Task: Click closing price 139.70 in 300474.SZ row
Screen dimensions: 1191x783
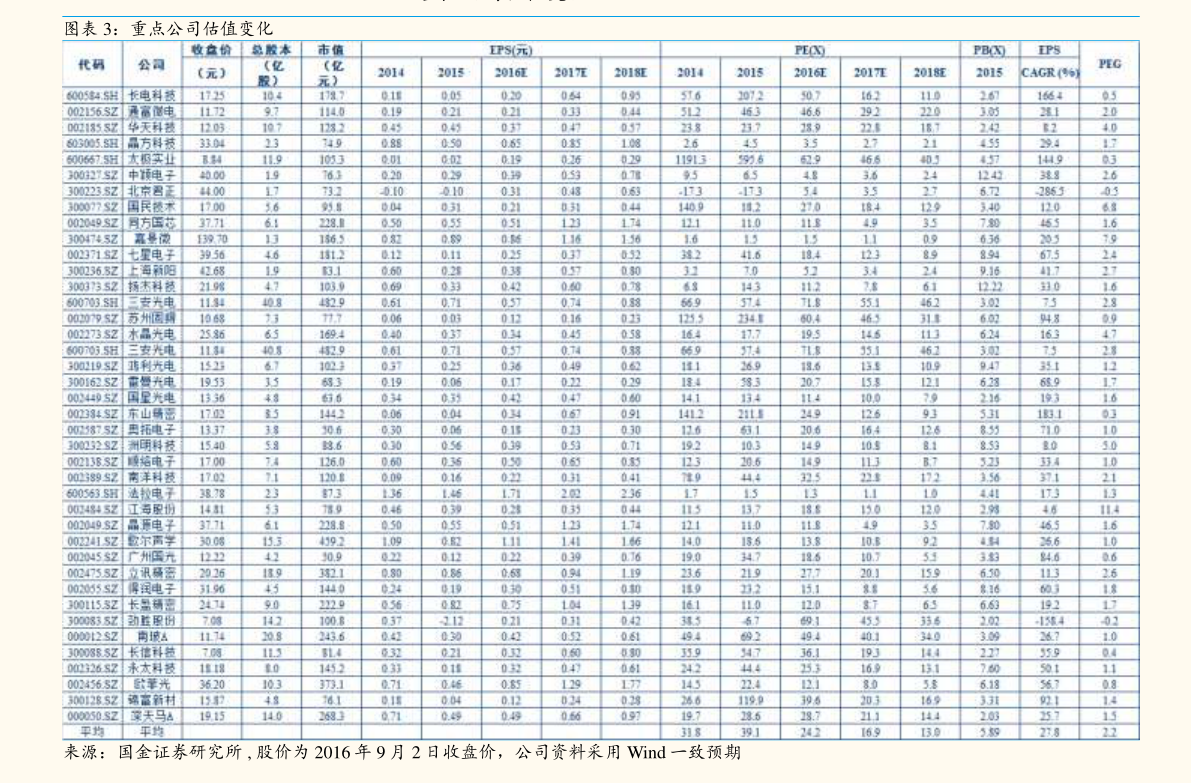Action: (211, 239)
